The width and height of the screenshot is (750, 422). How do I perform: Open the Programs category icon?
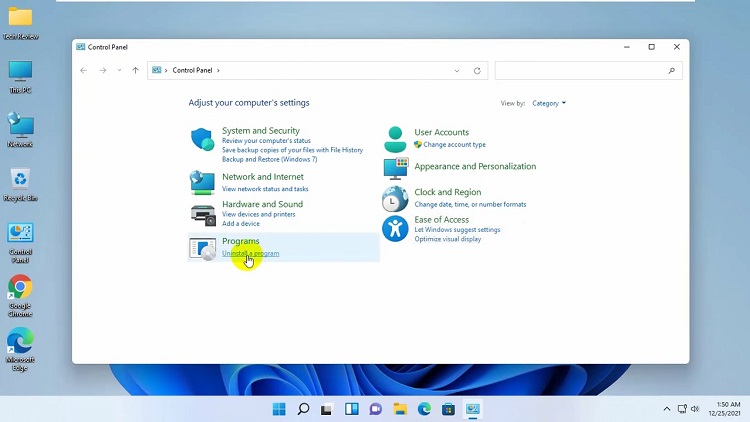pyautogui.click(x=202, y=248)
